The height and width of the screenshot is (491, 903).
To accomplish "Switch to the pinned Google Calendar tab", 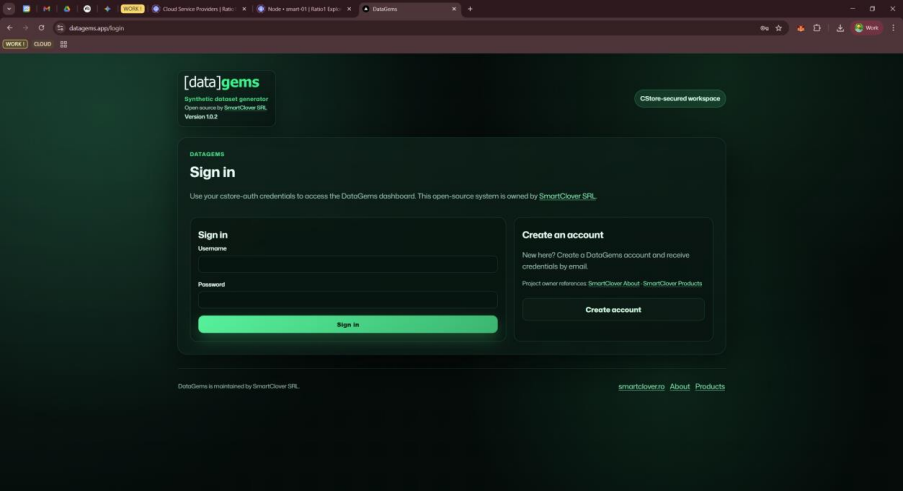I will coord(26,9).
